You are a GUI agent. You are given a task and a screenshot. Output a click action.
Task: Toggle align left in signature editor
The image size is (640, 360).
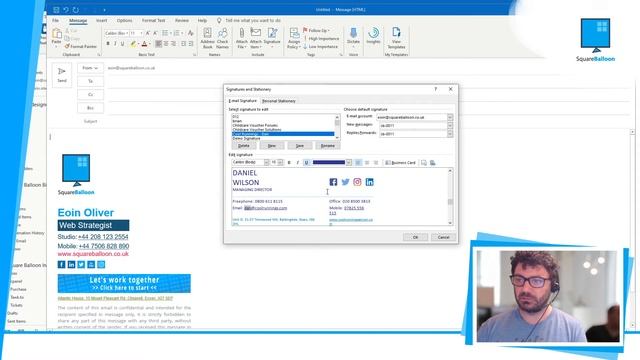click(358, 162)
